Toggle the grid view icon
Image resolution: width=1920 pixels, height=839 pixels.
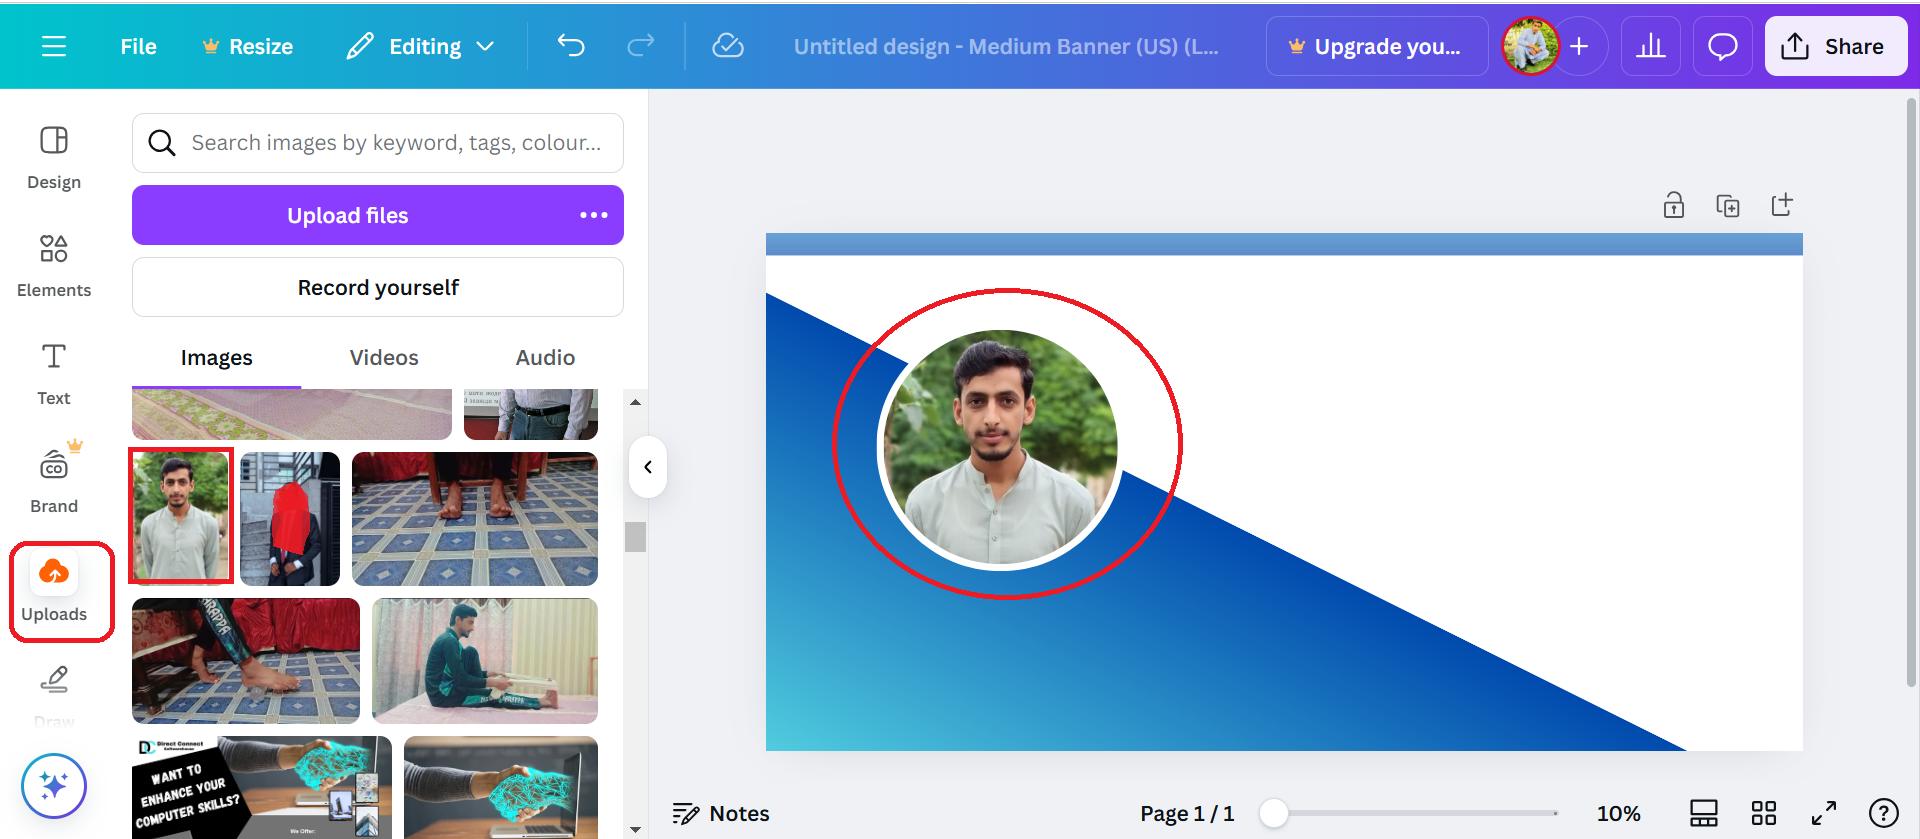1764,813
